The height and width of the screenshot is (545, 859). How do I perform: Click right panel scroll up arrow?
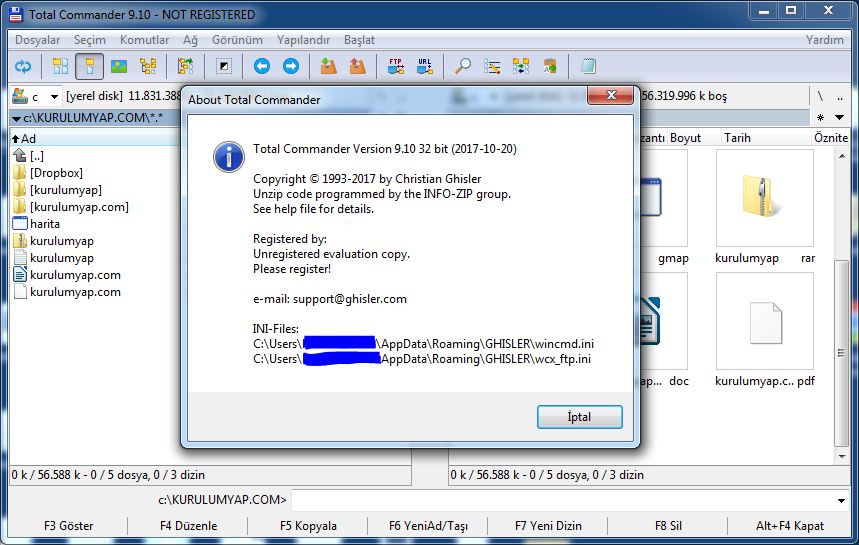tap(841, 157)
